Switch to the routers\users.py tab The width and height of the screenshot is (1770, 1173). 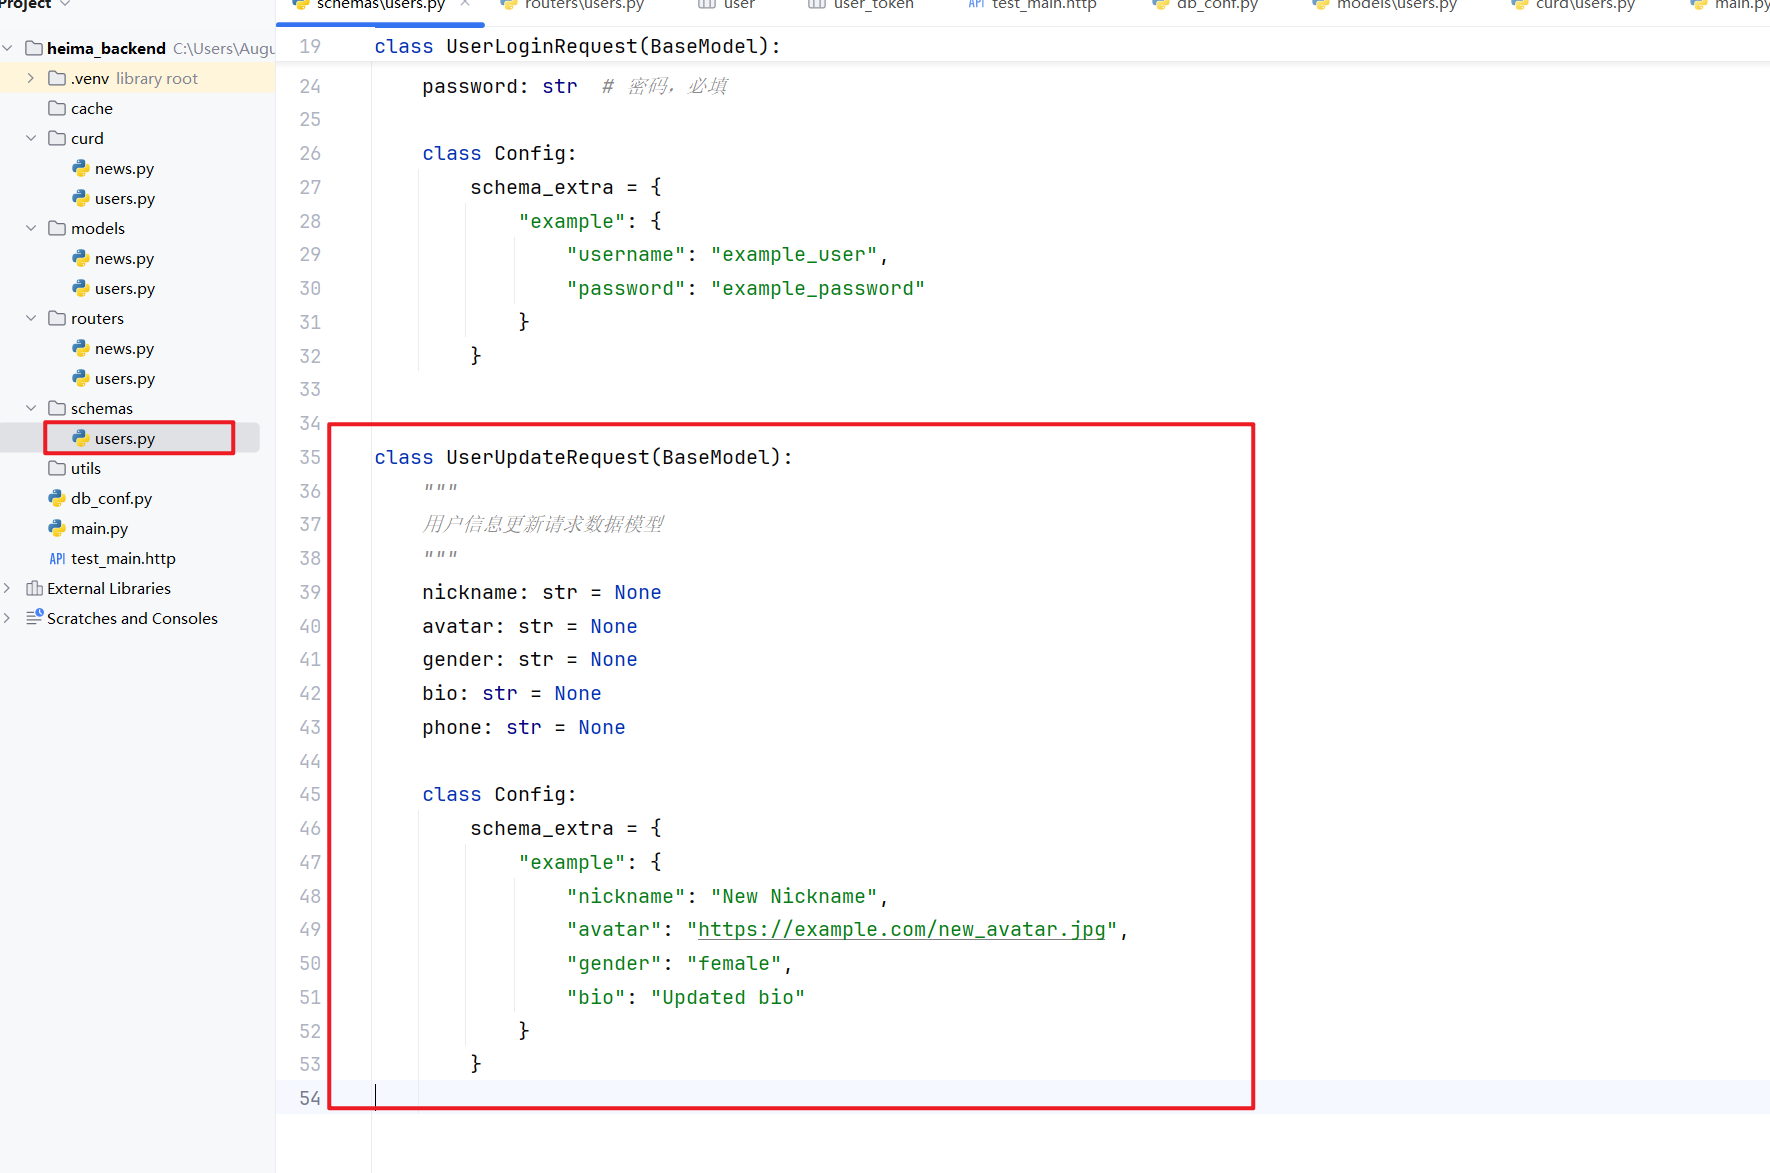pyautogui.click(x=583, y=5)
